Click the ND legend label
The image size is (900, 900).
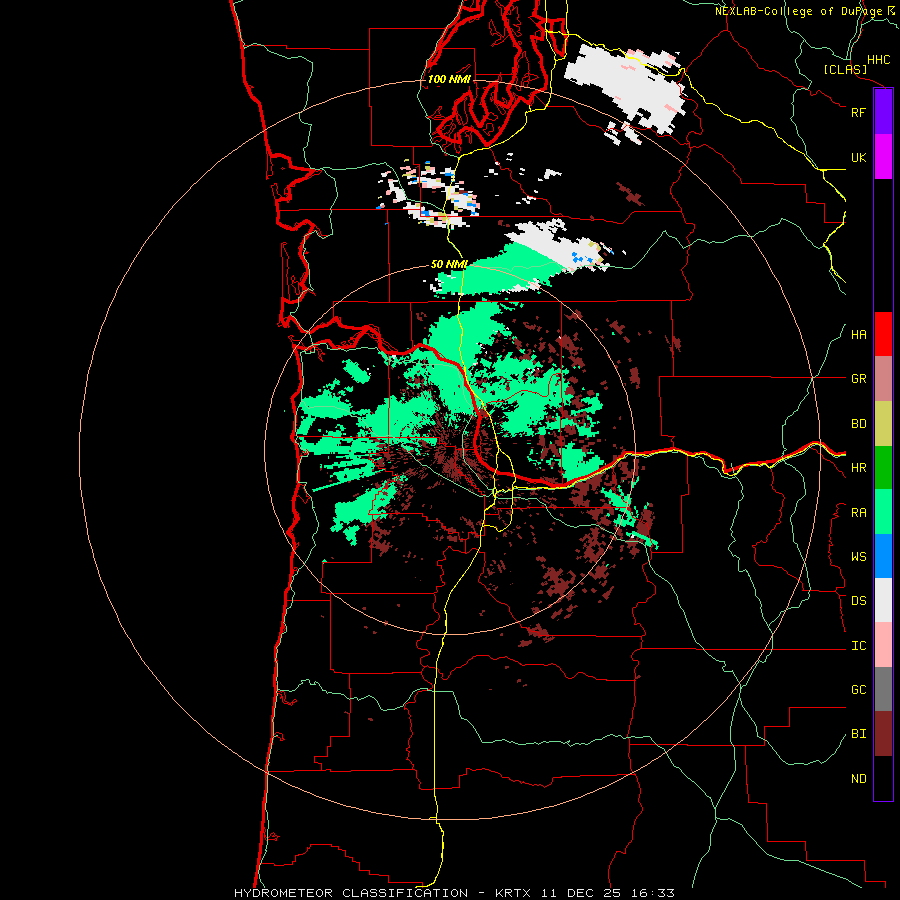(x=858, y=779)
